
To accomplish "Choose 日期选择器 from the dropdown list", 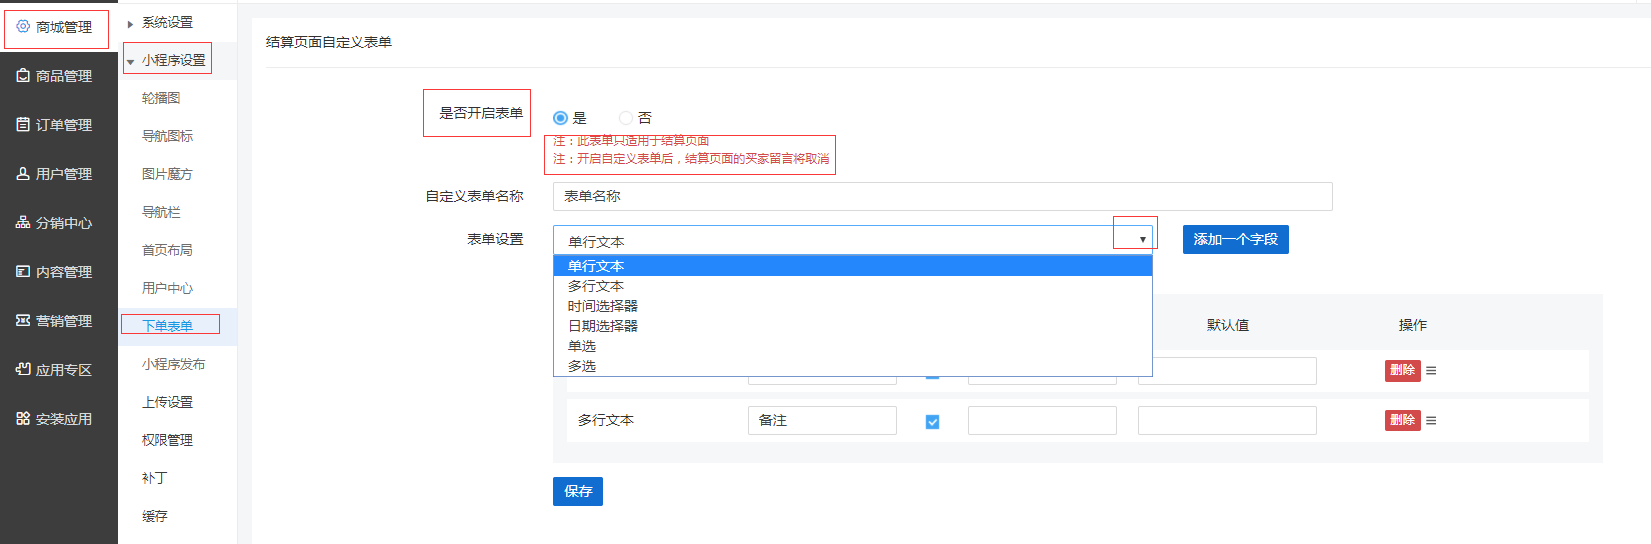I will pyautogui.click(x=603, y=326).
